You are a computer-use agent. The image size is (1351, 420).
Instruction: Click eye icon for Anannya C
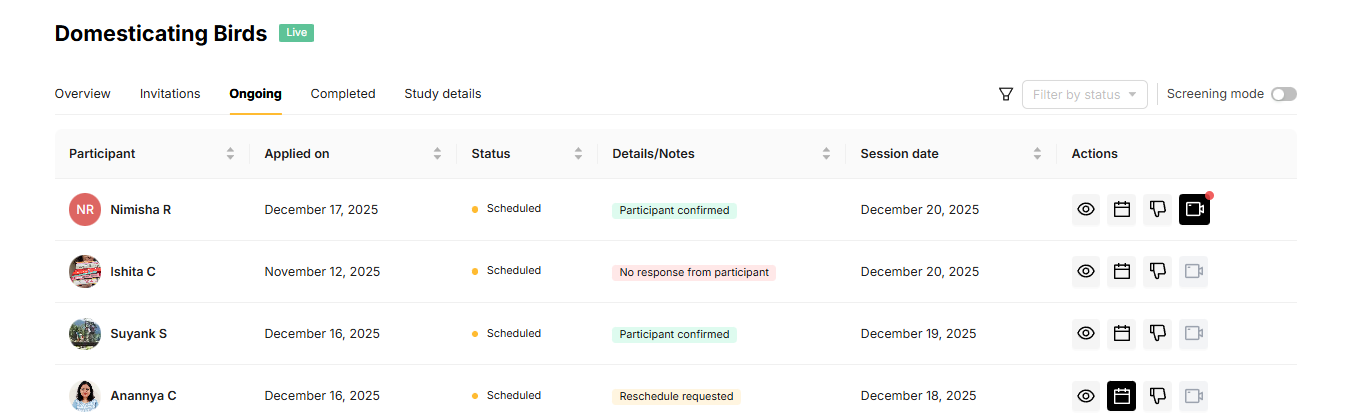(x=1086, y=396)
